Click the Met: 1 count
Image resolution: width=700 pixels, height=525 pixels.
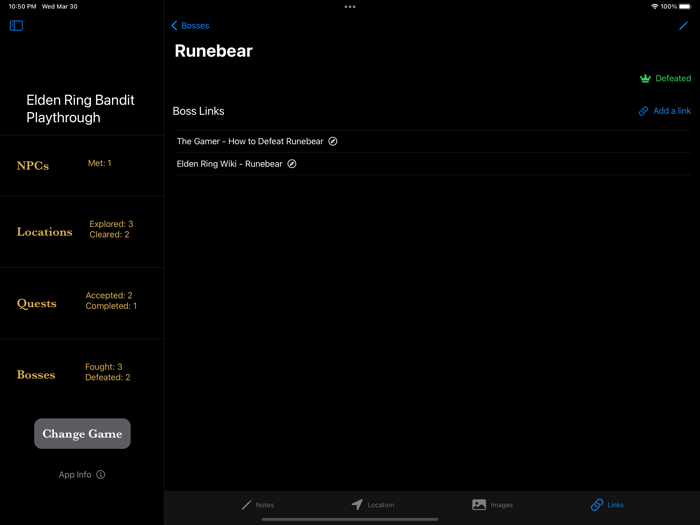(100, 163)
